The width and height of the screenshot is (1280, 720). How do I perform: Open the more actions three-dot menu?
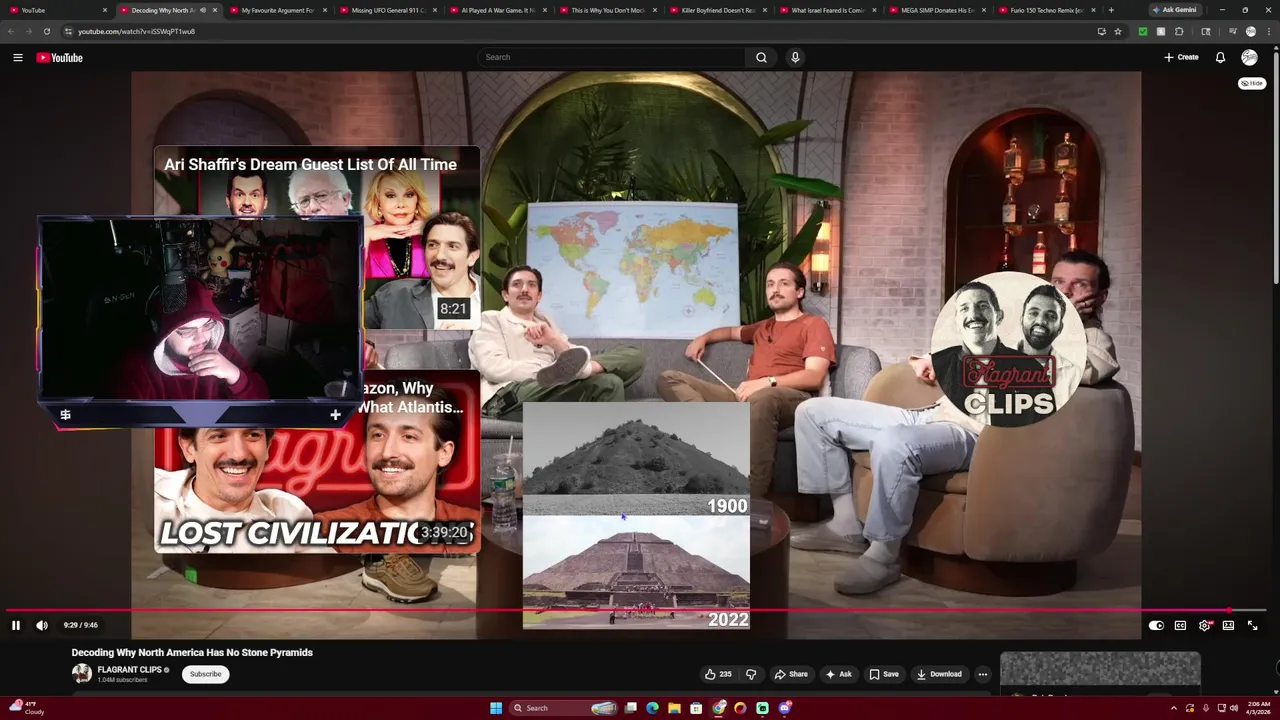click(983, 674)
